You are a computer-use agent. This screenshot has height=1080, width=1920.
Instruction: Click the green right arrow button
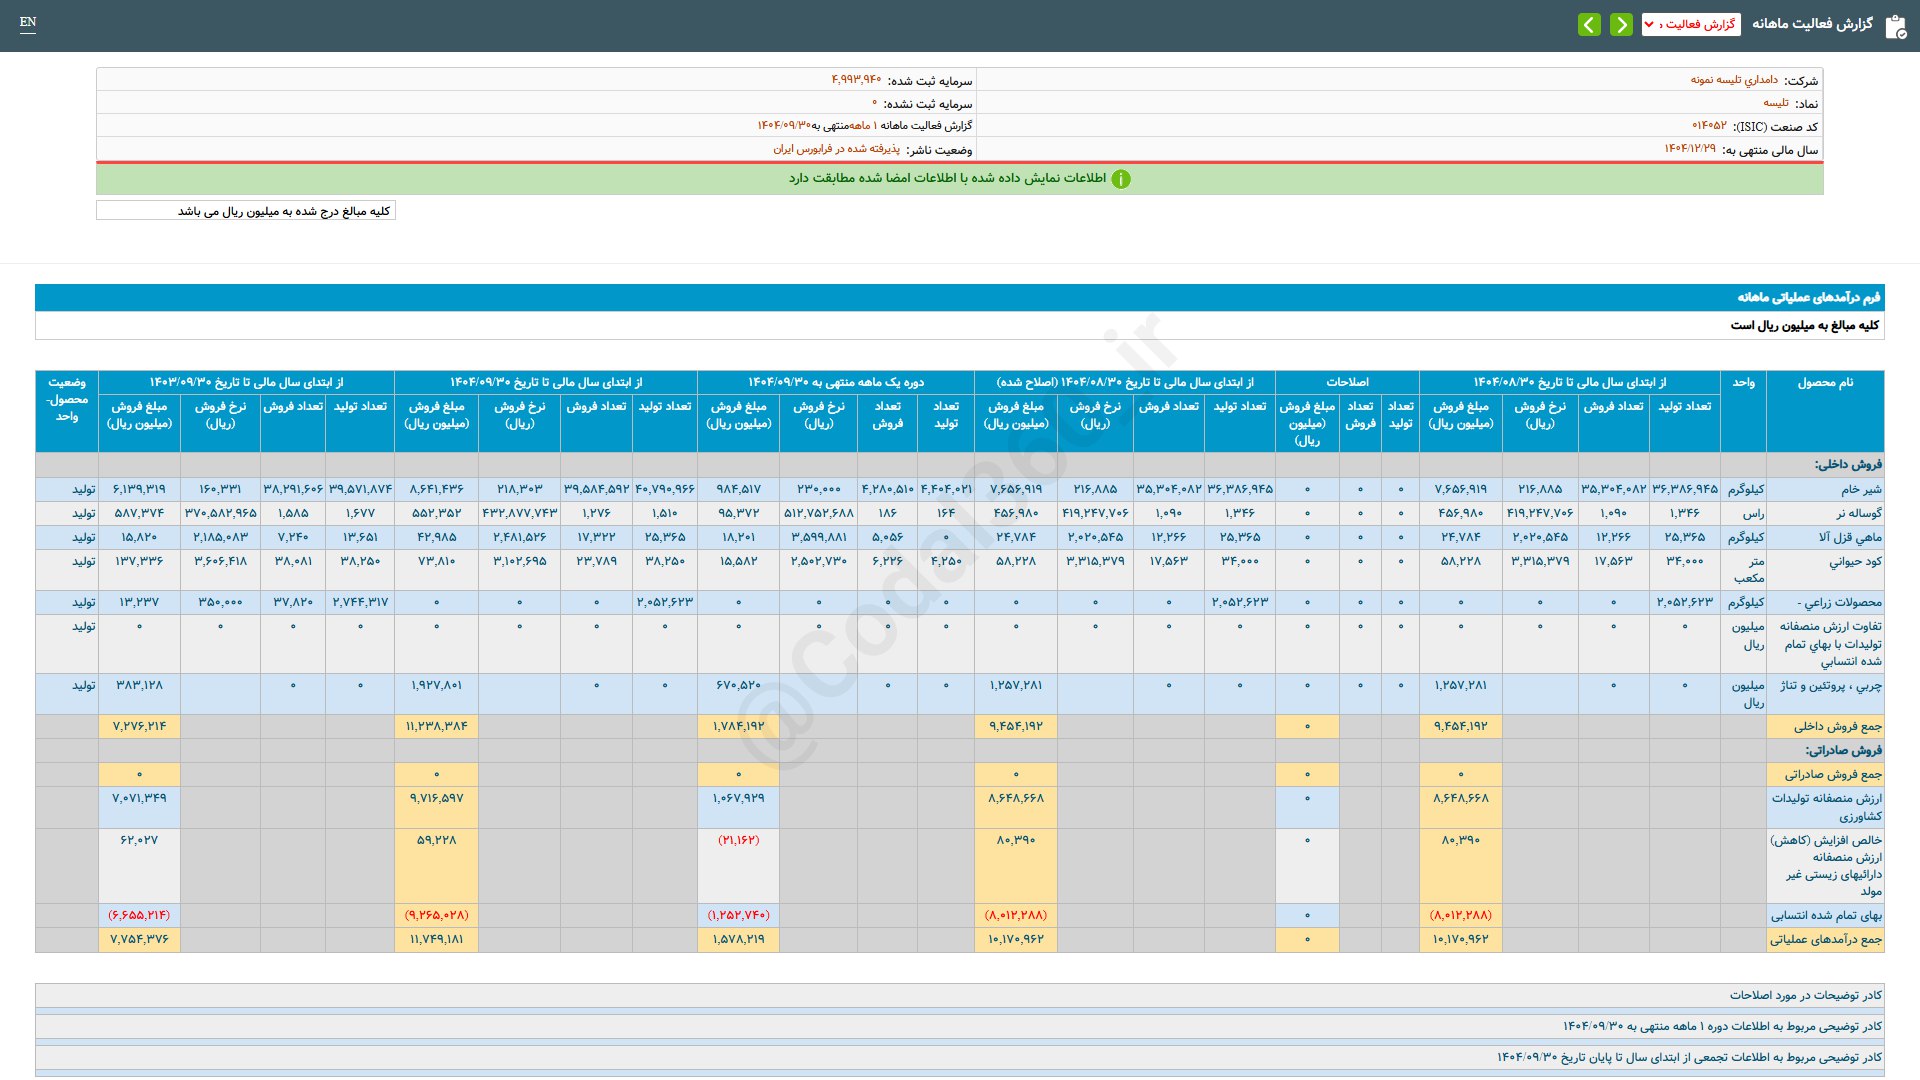click(x=1621, y=24)
